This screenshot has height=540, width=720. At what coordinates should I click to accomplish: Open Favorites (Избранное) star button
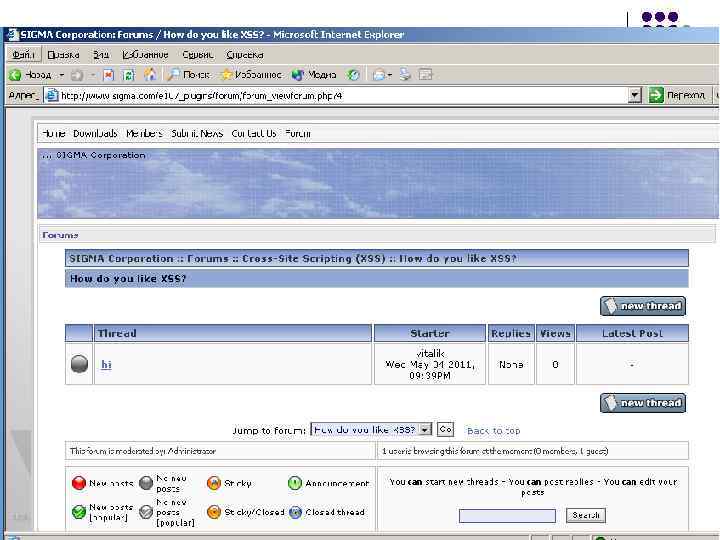[x=251, y=75]
